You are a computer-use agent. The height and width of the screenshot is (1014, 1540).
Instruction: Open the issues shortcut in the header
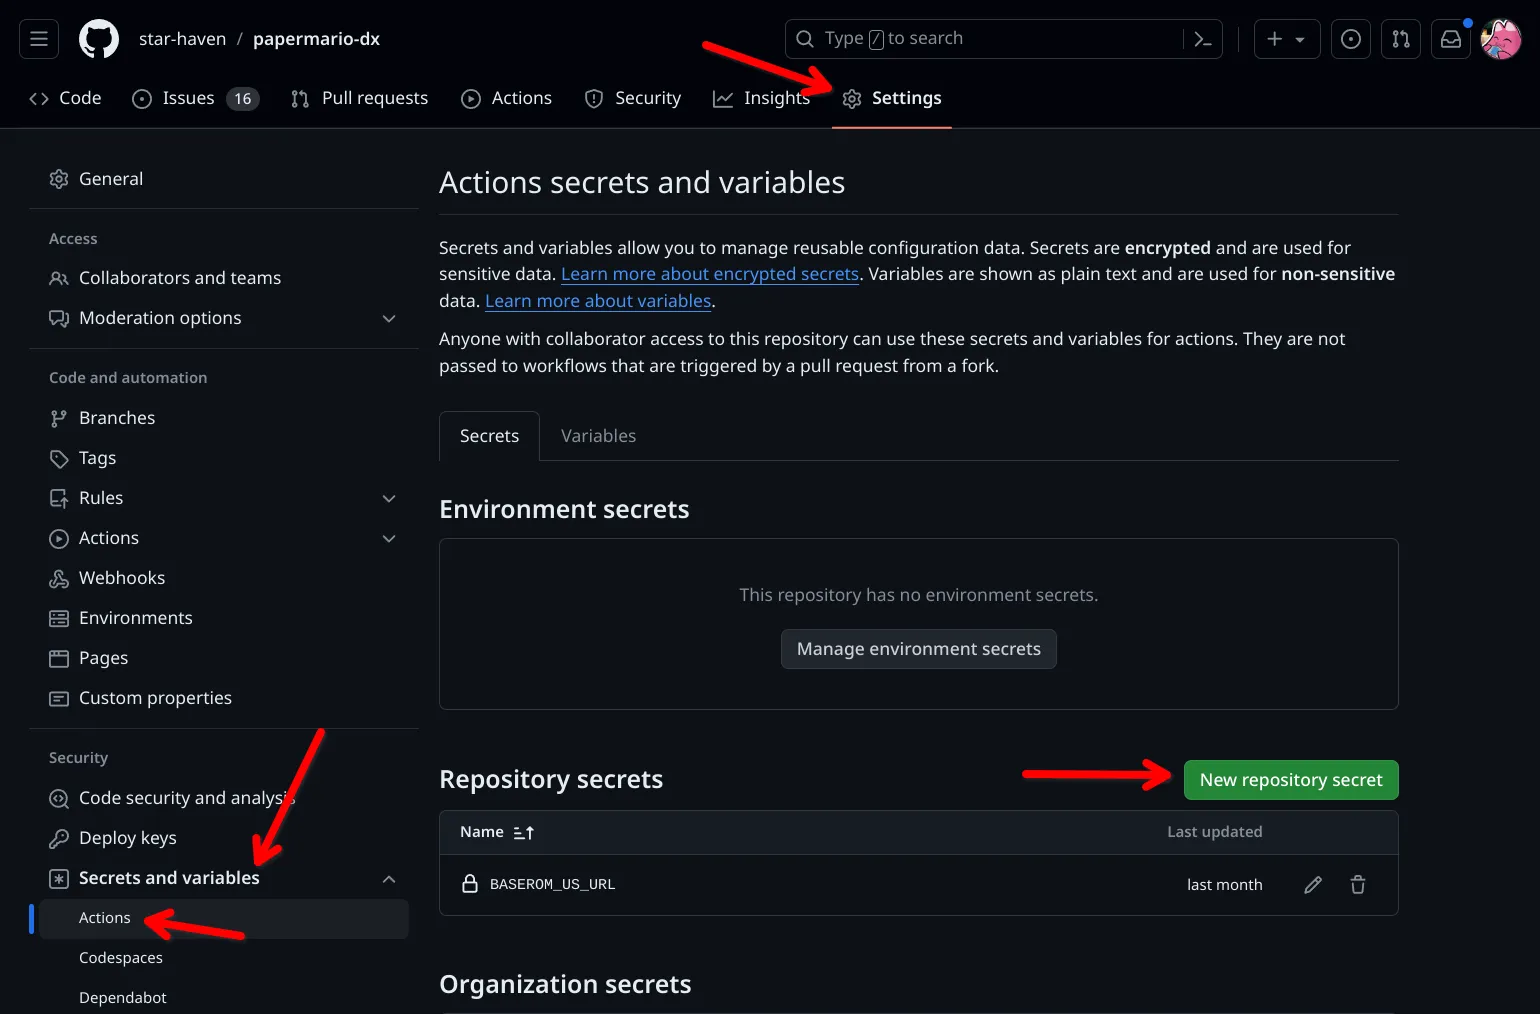[x=1350, y=39]
